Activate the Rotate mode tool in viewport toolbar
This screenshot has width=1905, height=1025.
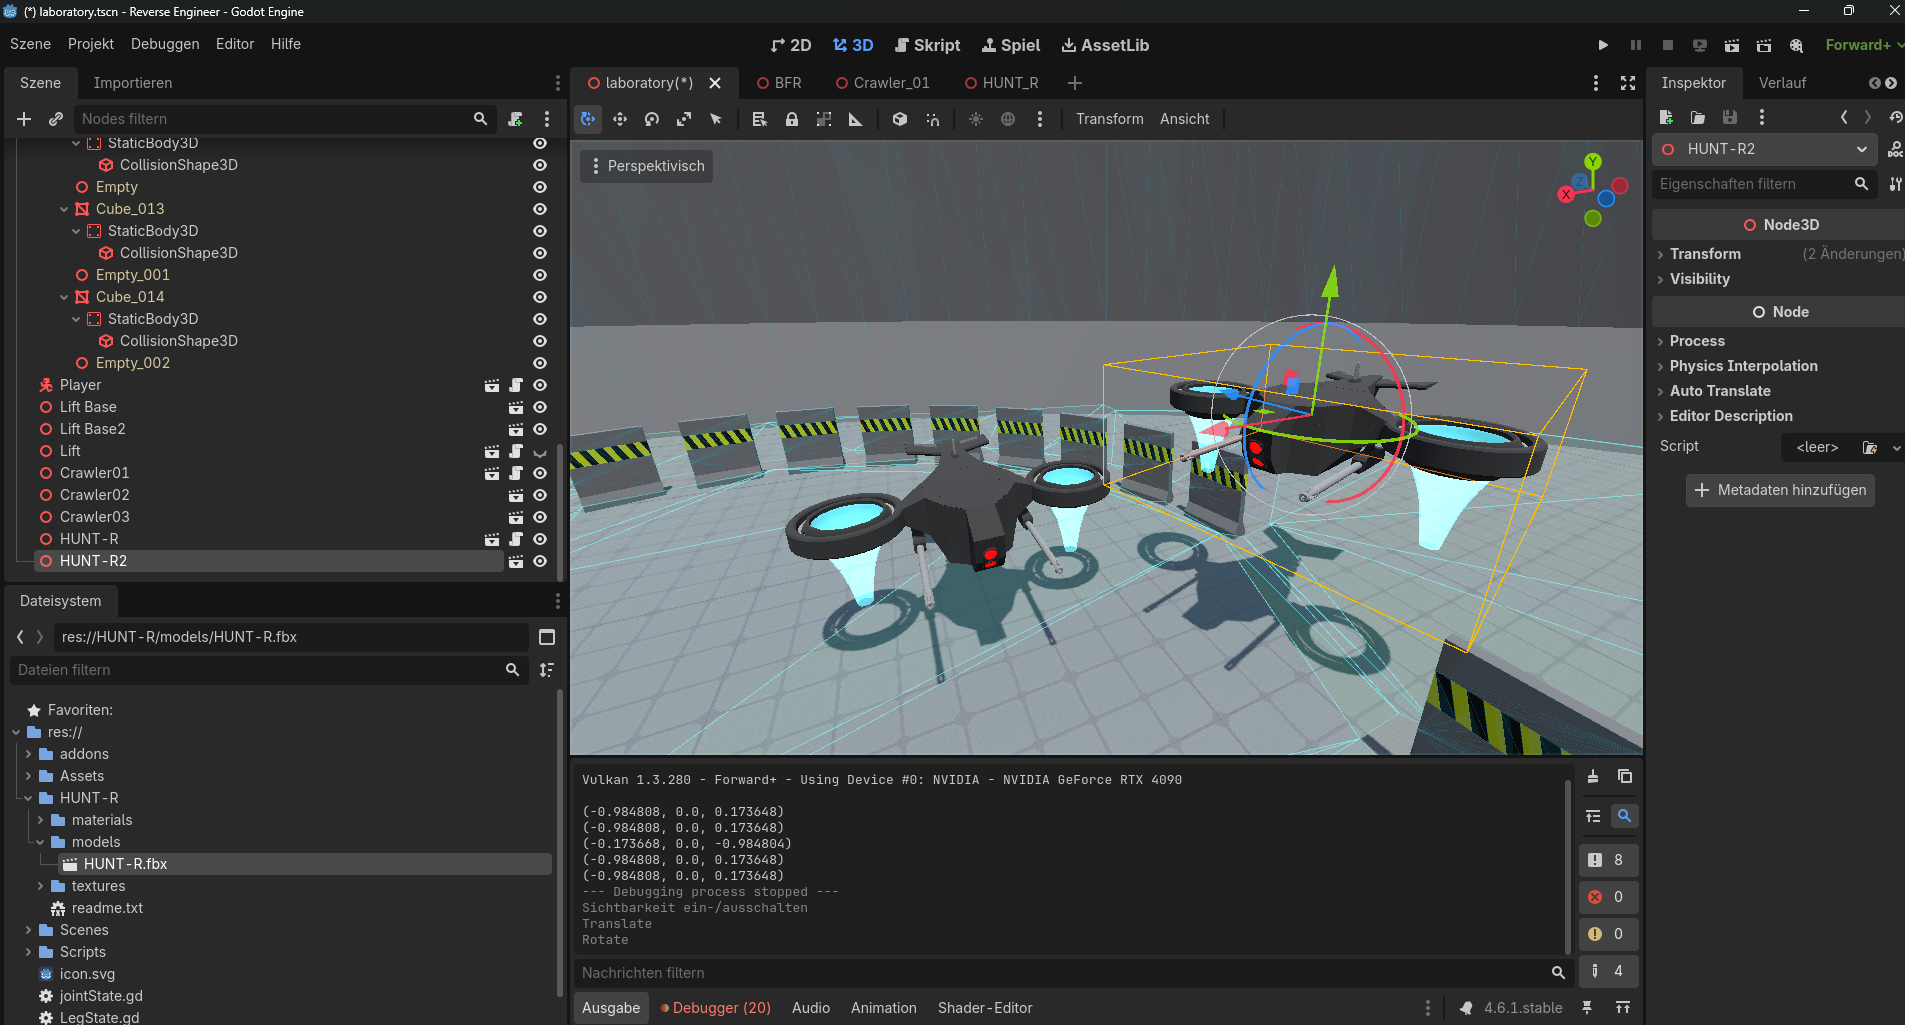tap(652, 119)
